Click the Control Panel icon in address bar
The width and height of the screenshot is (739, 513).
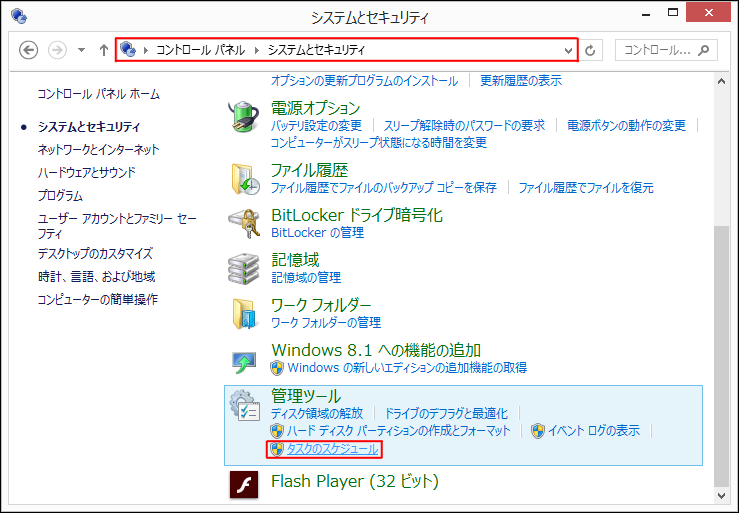[x=128, y=49]
